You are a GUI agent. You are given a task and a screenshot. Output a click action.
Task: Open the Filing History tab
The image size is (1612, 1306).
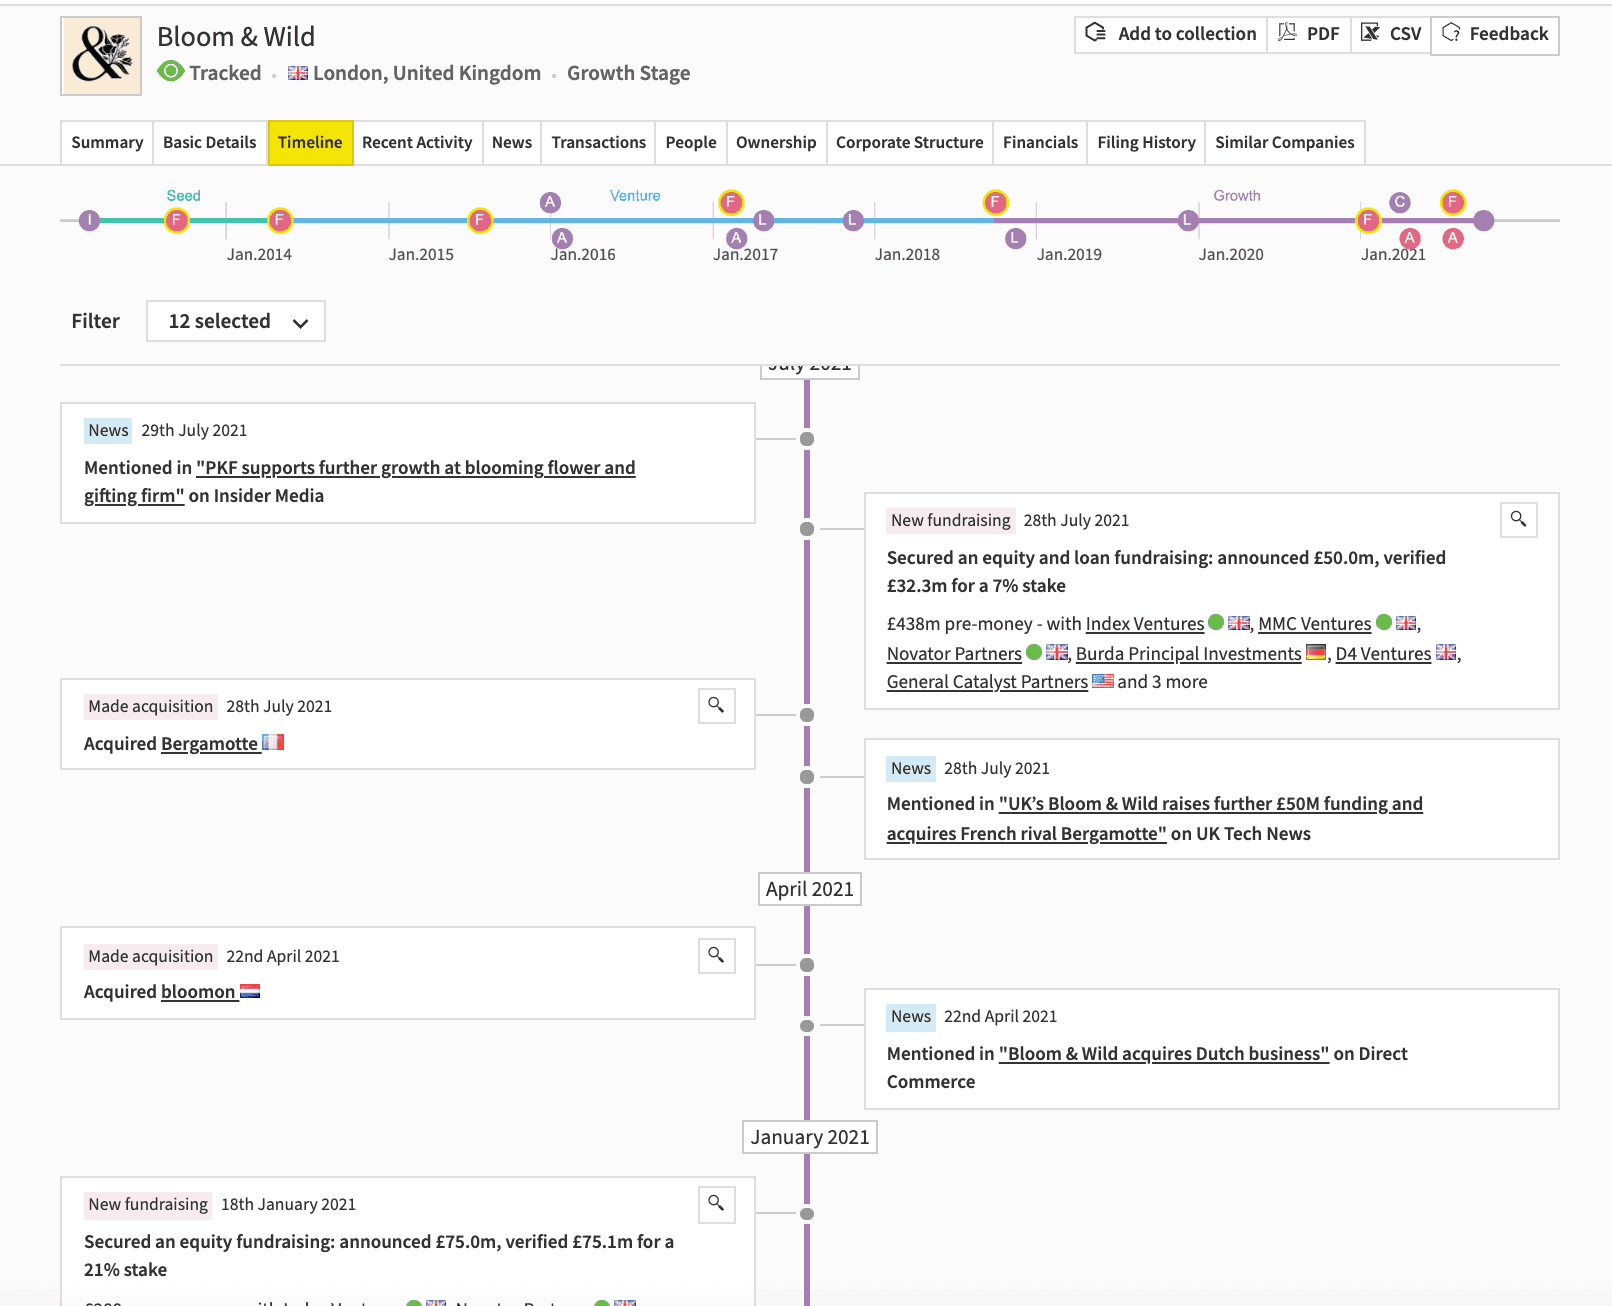1146,143
